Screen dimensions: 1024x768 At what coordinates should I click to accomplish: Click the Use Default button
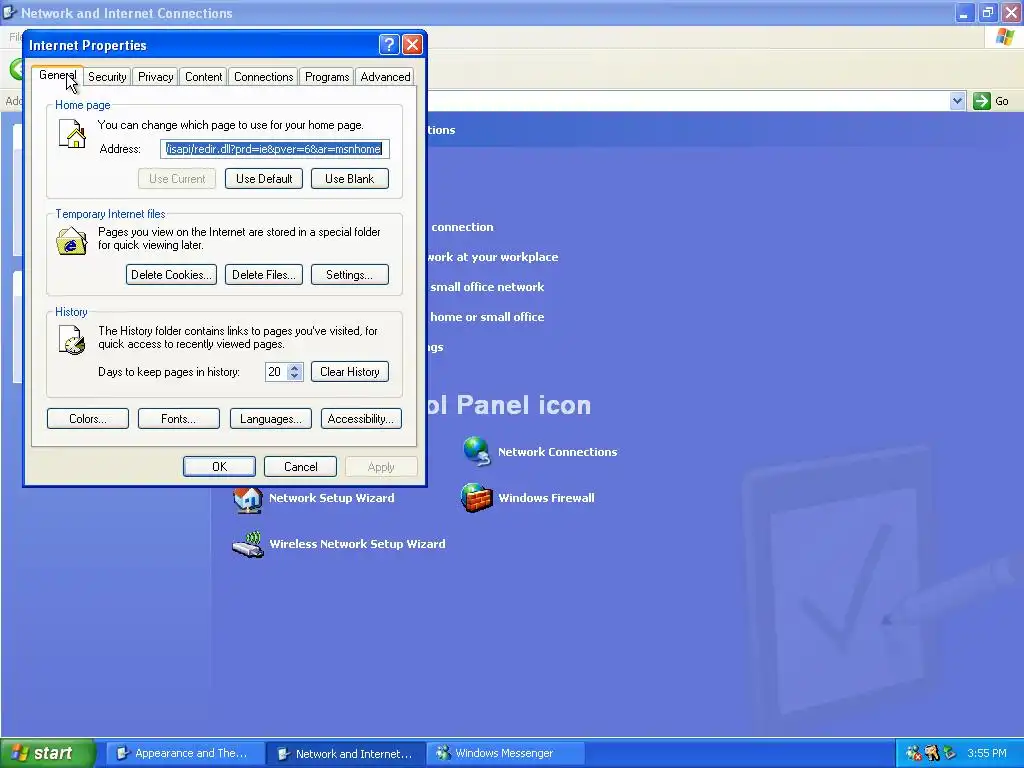pos(264,179)
